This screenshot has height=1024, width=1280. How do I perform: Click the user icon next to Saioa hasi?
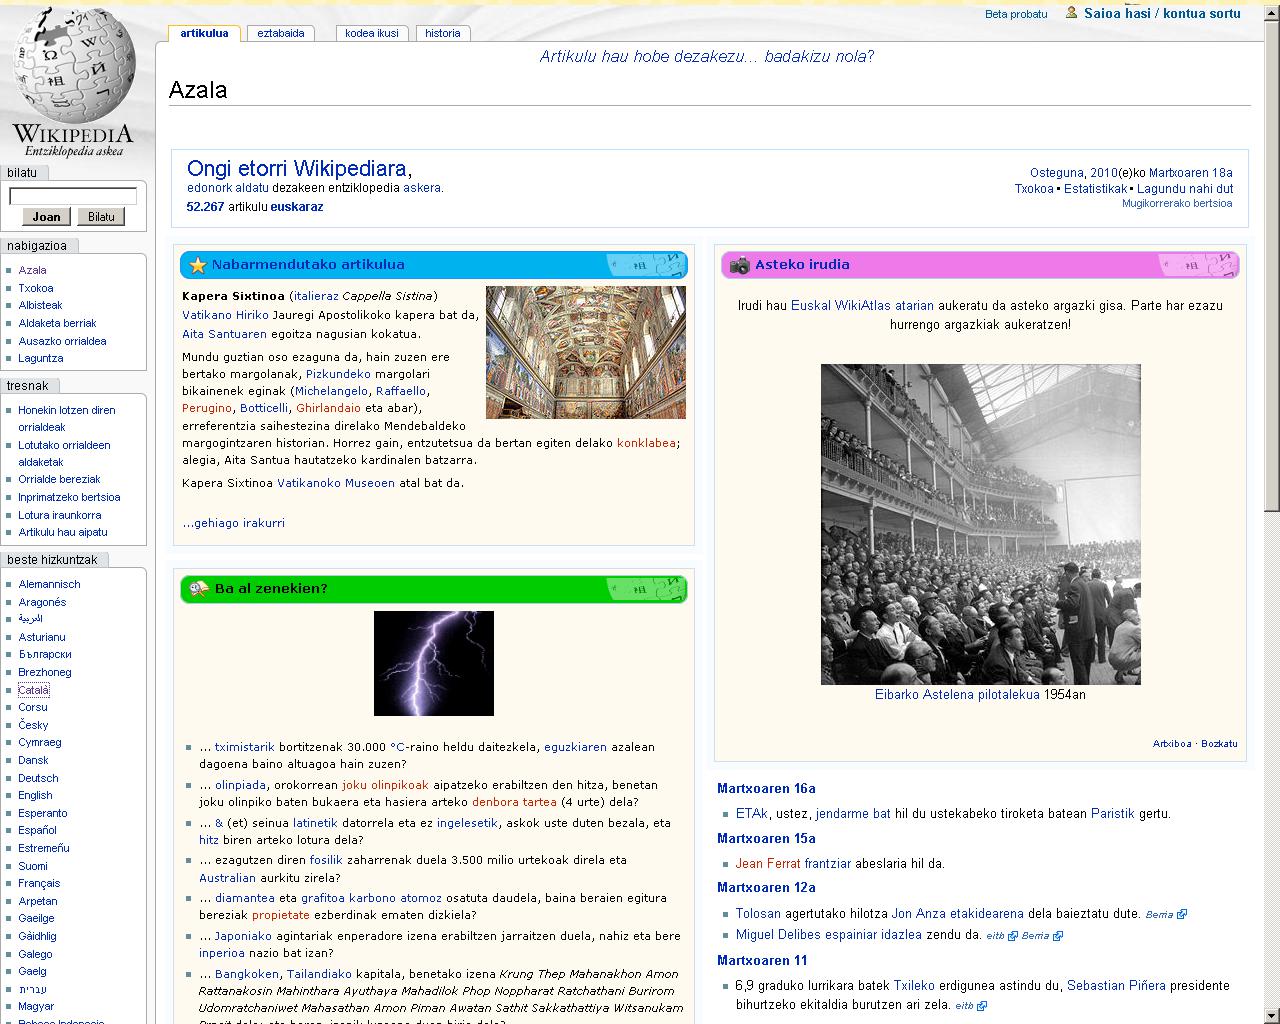pos(1072,13)
